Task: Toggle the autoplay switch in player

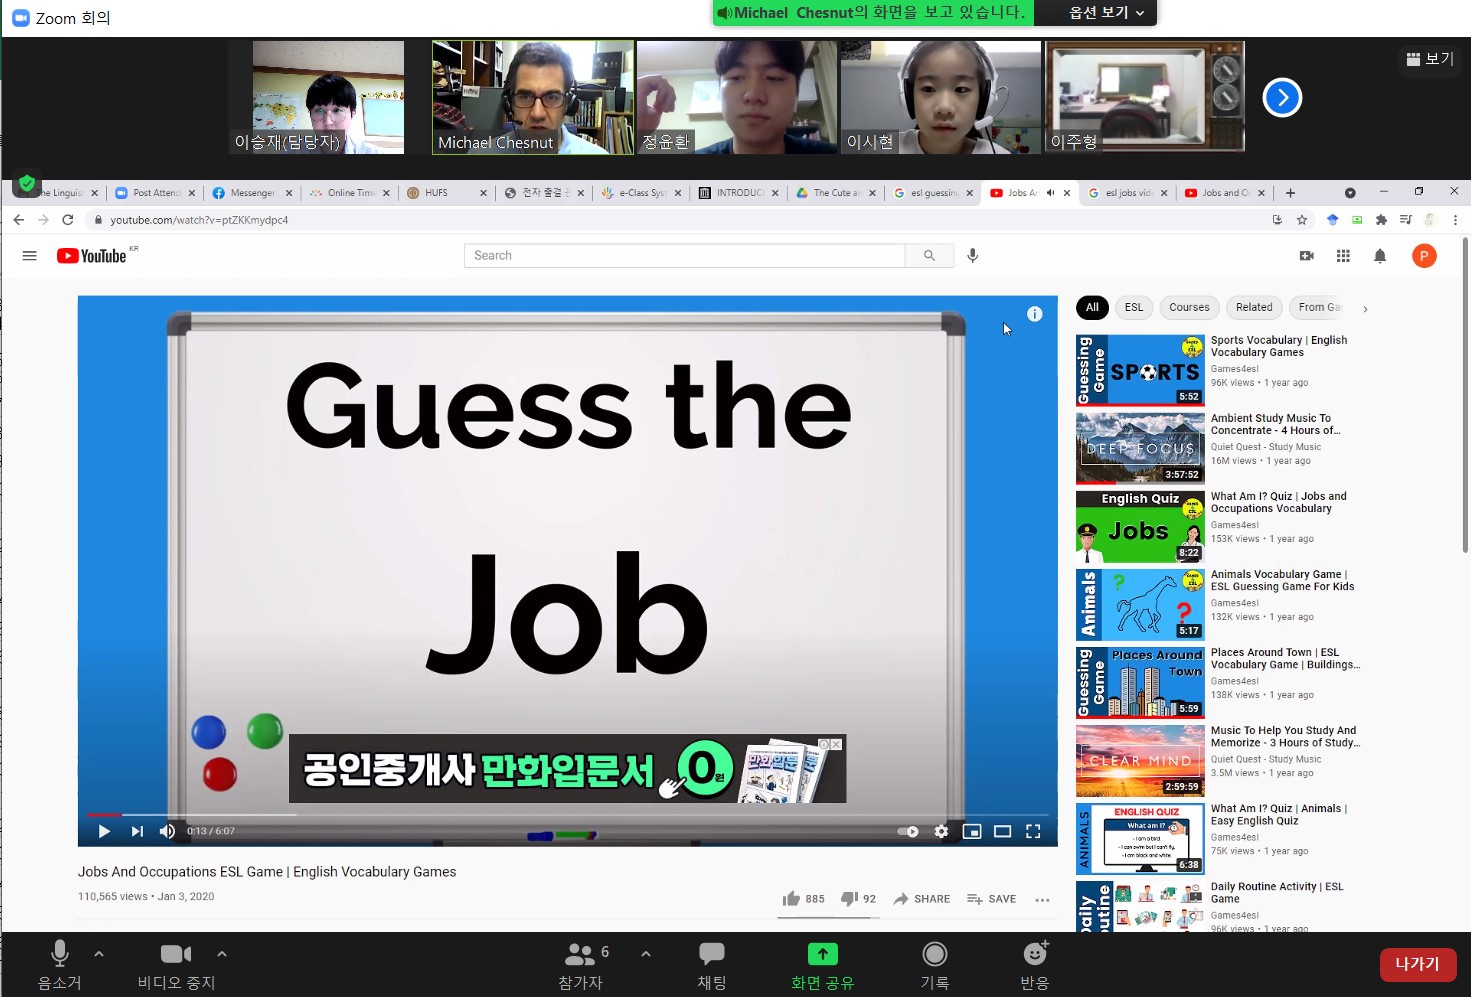Action: coord(908,831)
